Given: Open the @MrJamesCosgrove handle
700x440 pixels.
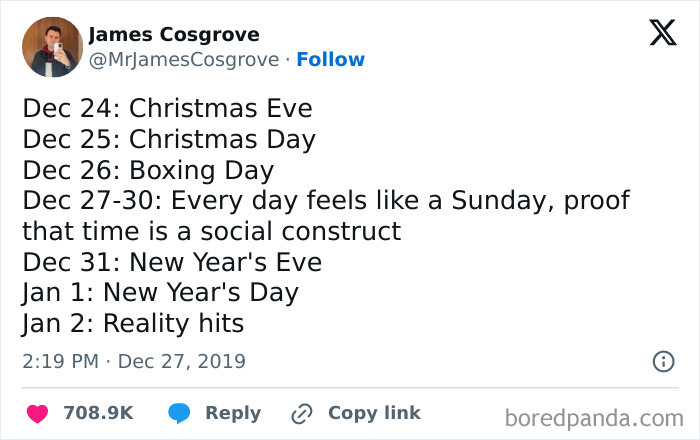Looking at the screenshot, I should point(184,60).
